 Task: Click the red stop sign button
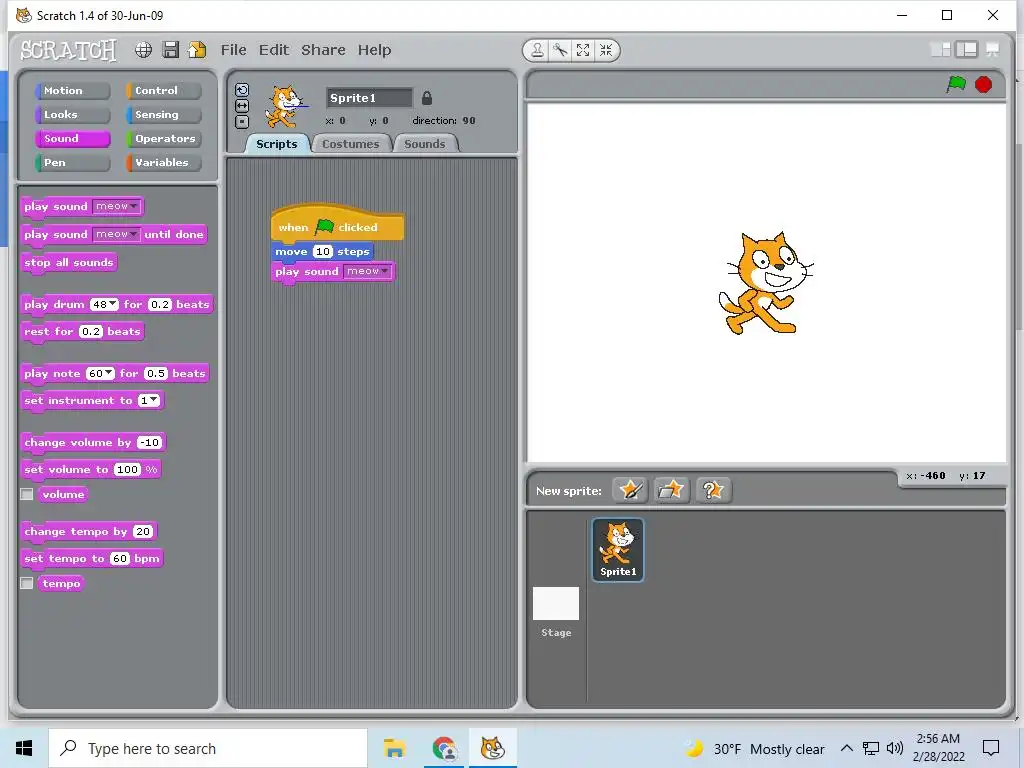[984, 85]
